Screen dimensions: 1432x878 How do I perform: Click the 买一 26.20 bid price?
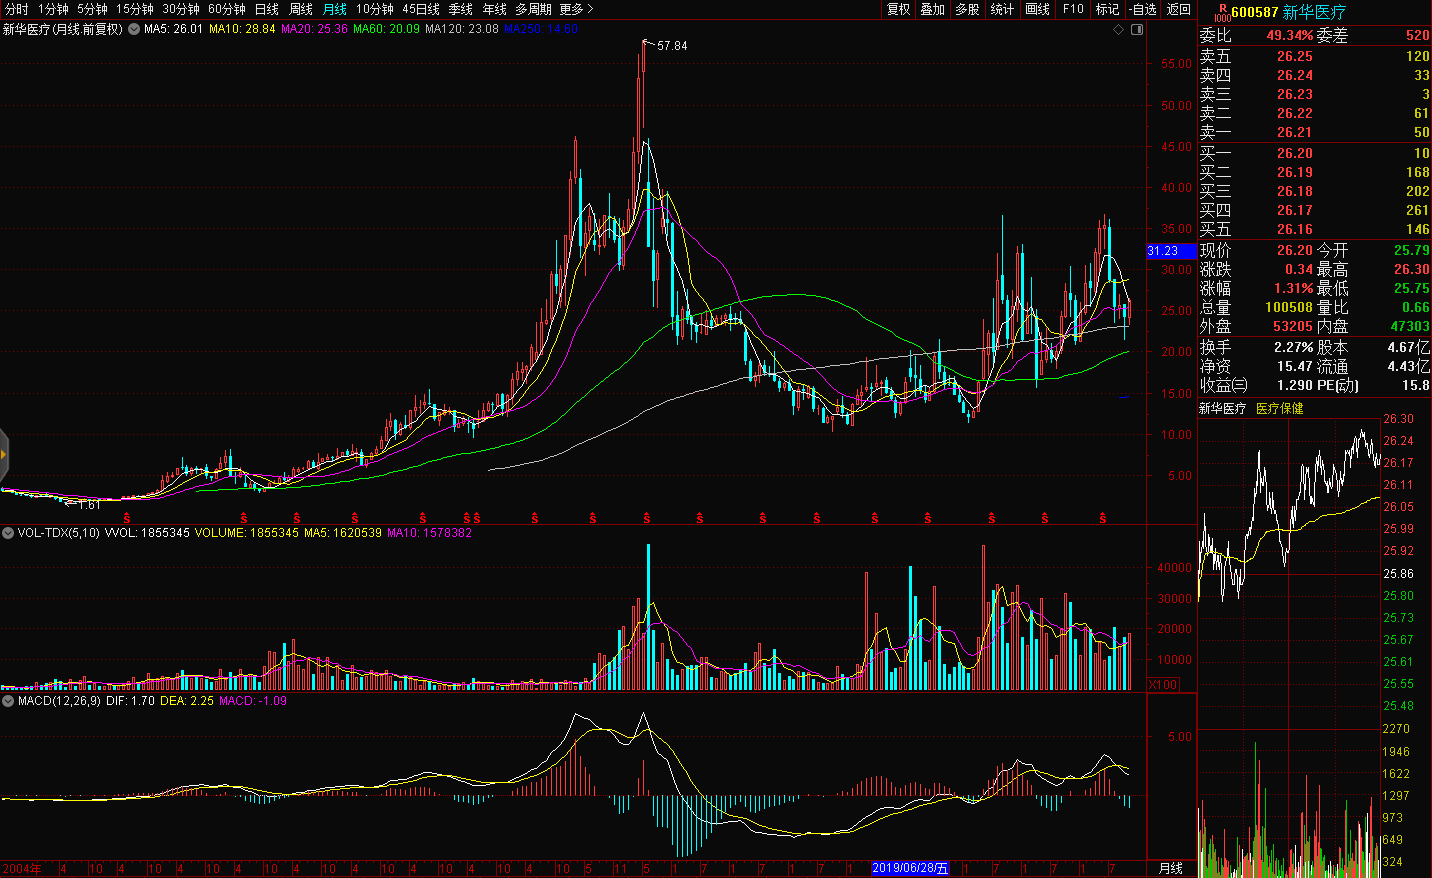(1294, 153)
